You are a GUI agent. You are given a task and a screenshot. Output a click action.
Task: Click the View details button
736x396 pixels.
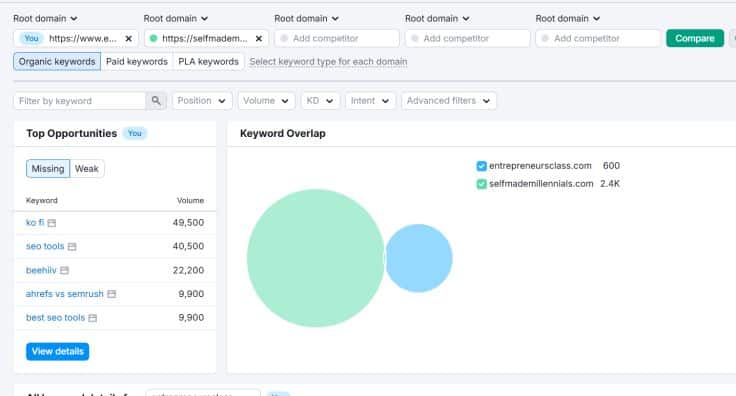coord(57,351)
